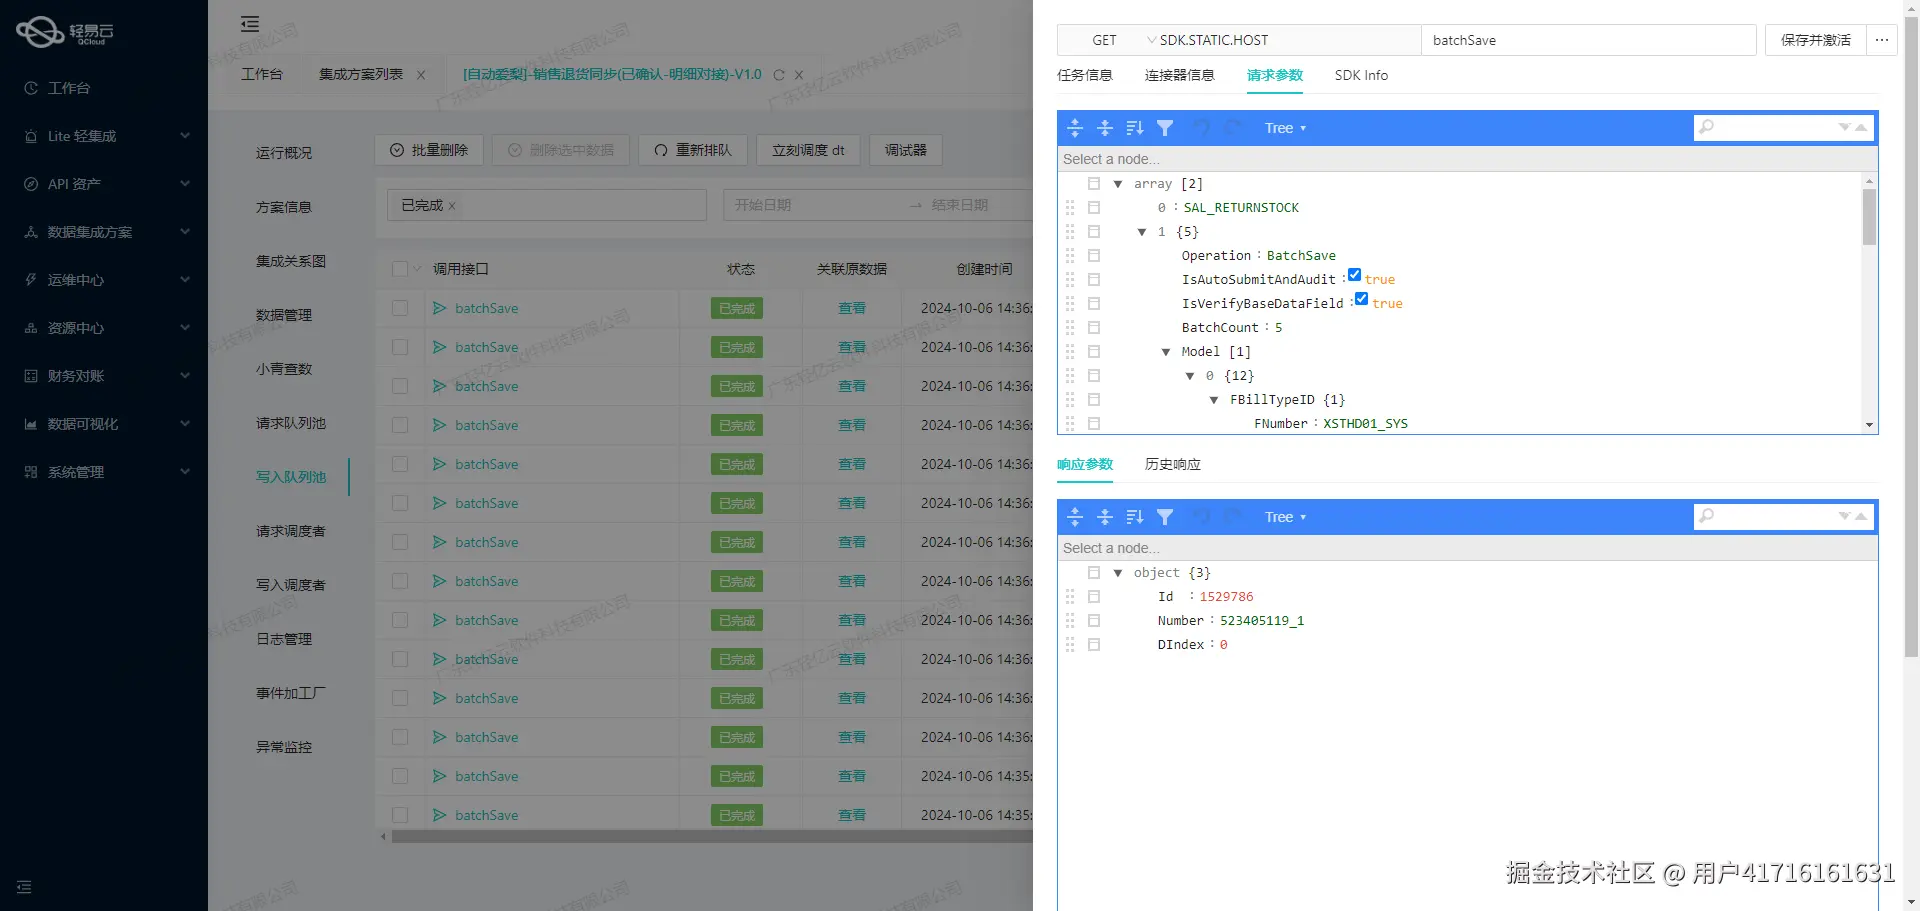This screenshot has width=1920, height=911.
Task: Click the filter funnel icon above the tree
Action: click(x=1164, y=127)
